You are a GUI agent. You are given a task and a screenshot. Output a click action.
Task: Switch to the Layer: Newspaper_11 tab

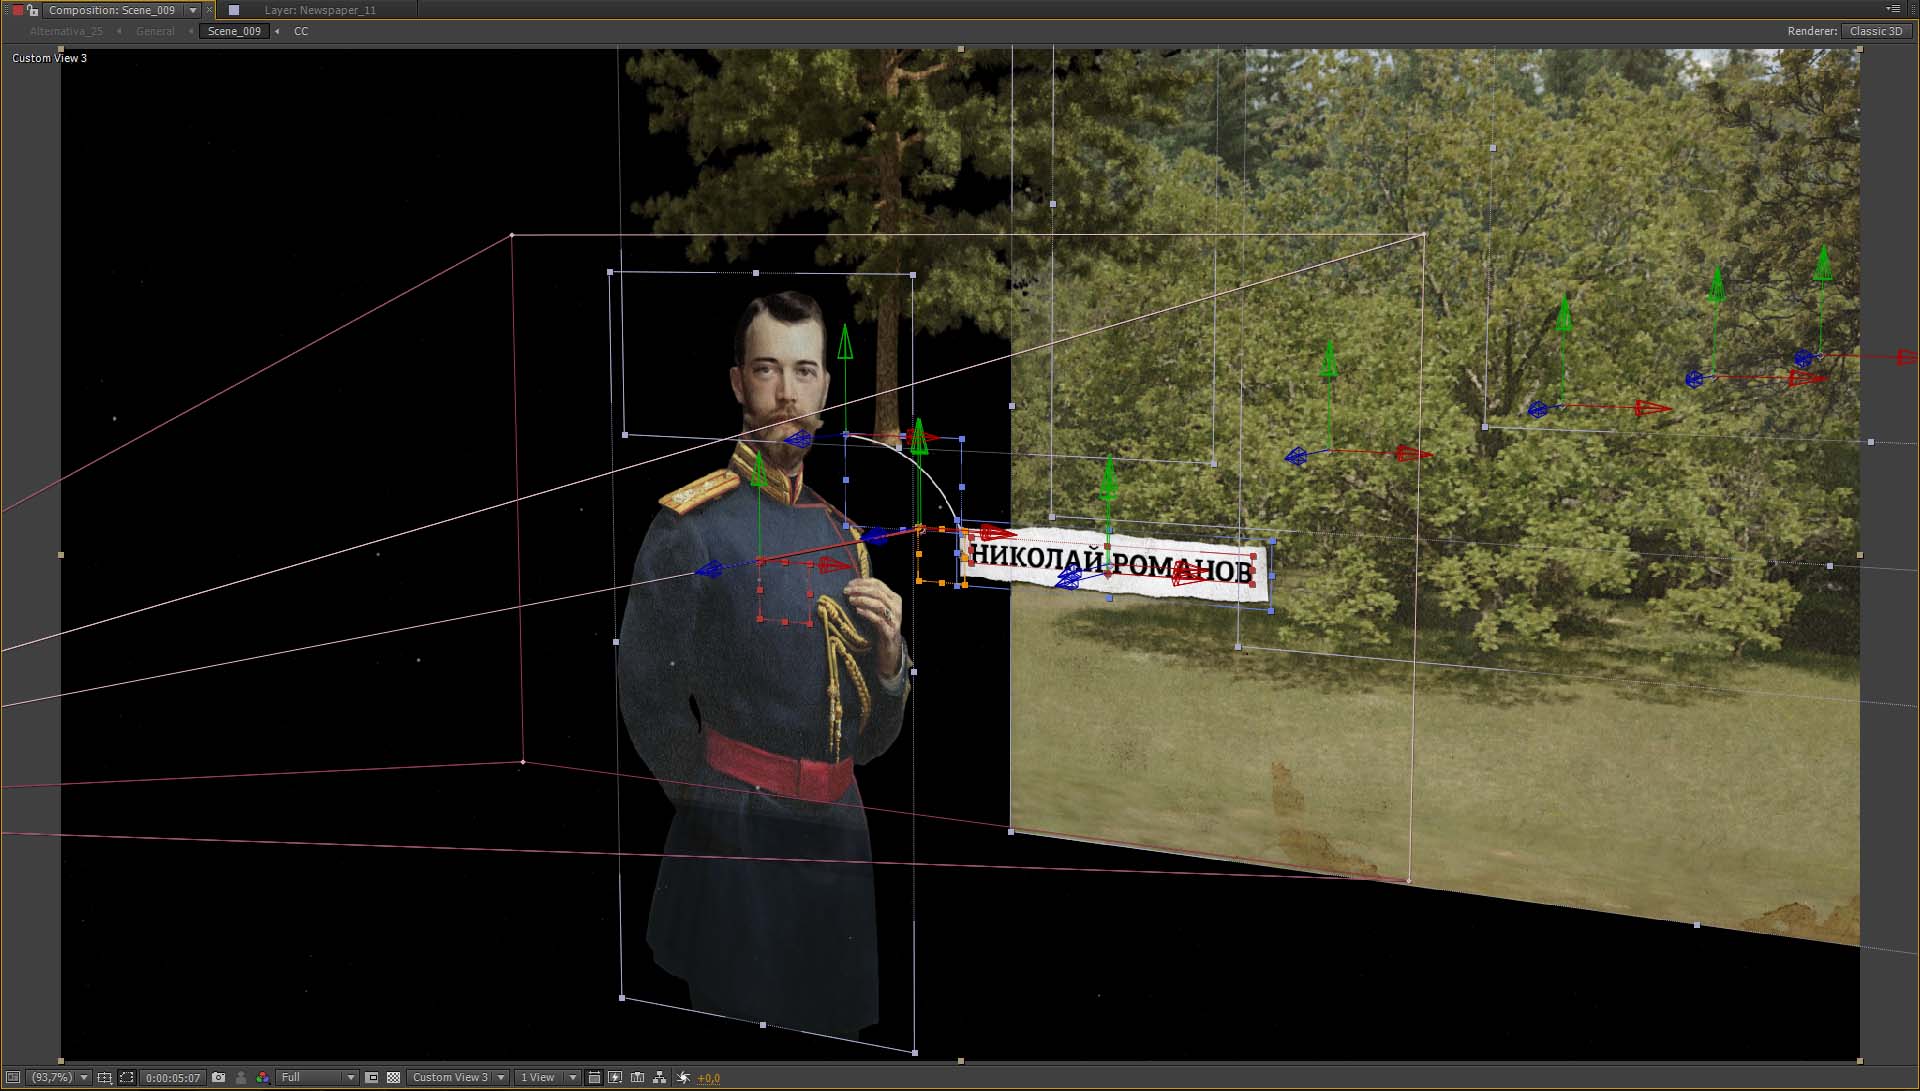[320, 10]
